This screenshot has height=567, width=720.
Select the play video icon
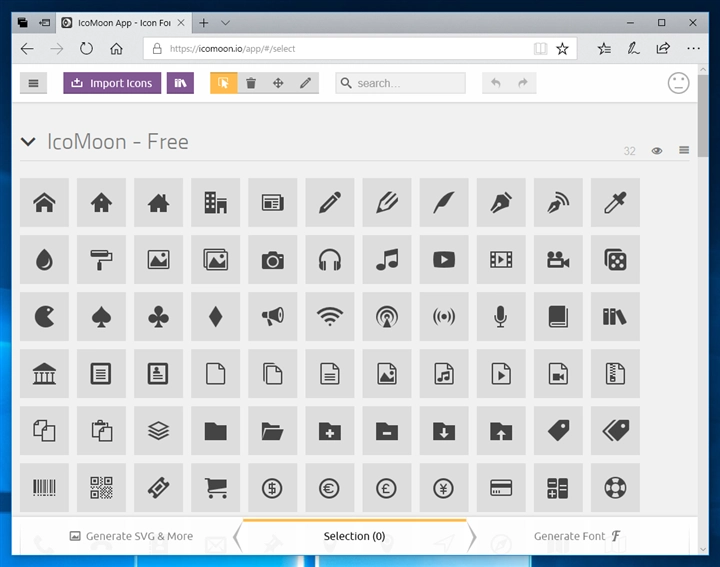[444, 259]
